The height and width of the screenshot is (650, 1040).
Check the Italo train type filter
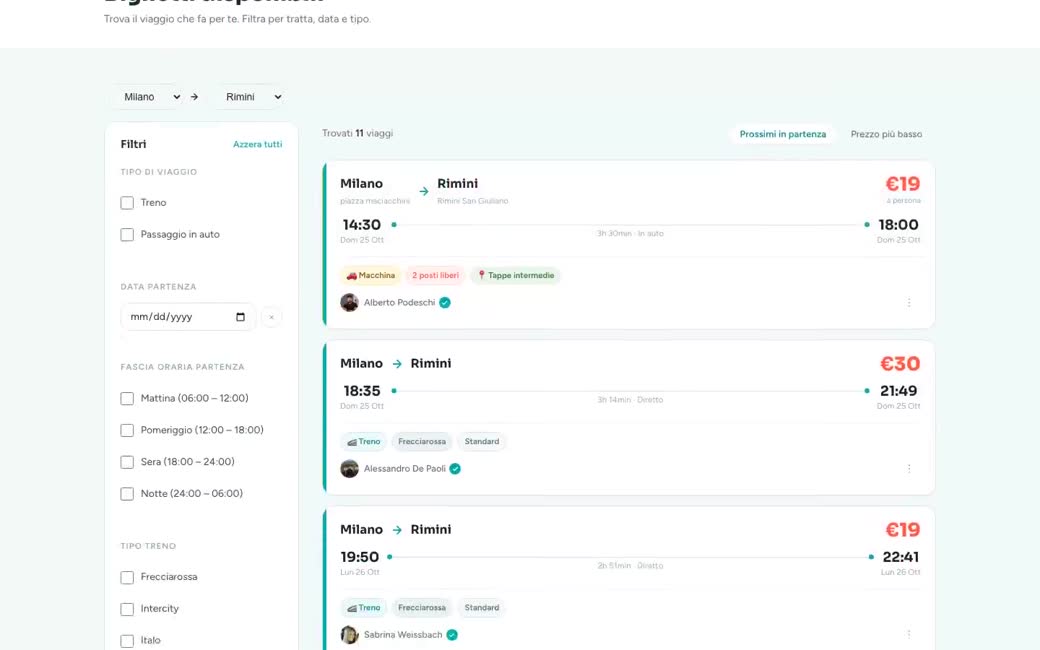127,641
